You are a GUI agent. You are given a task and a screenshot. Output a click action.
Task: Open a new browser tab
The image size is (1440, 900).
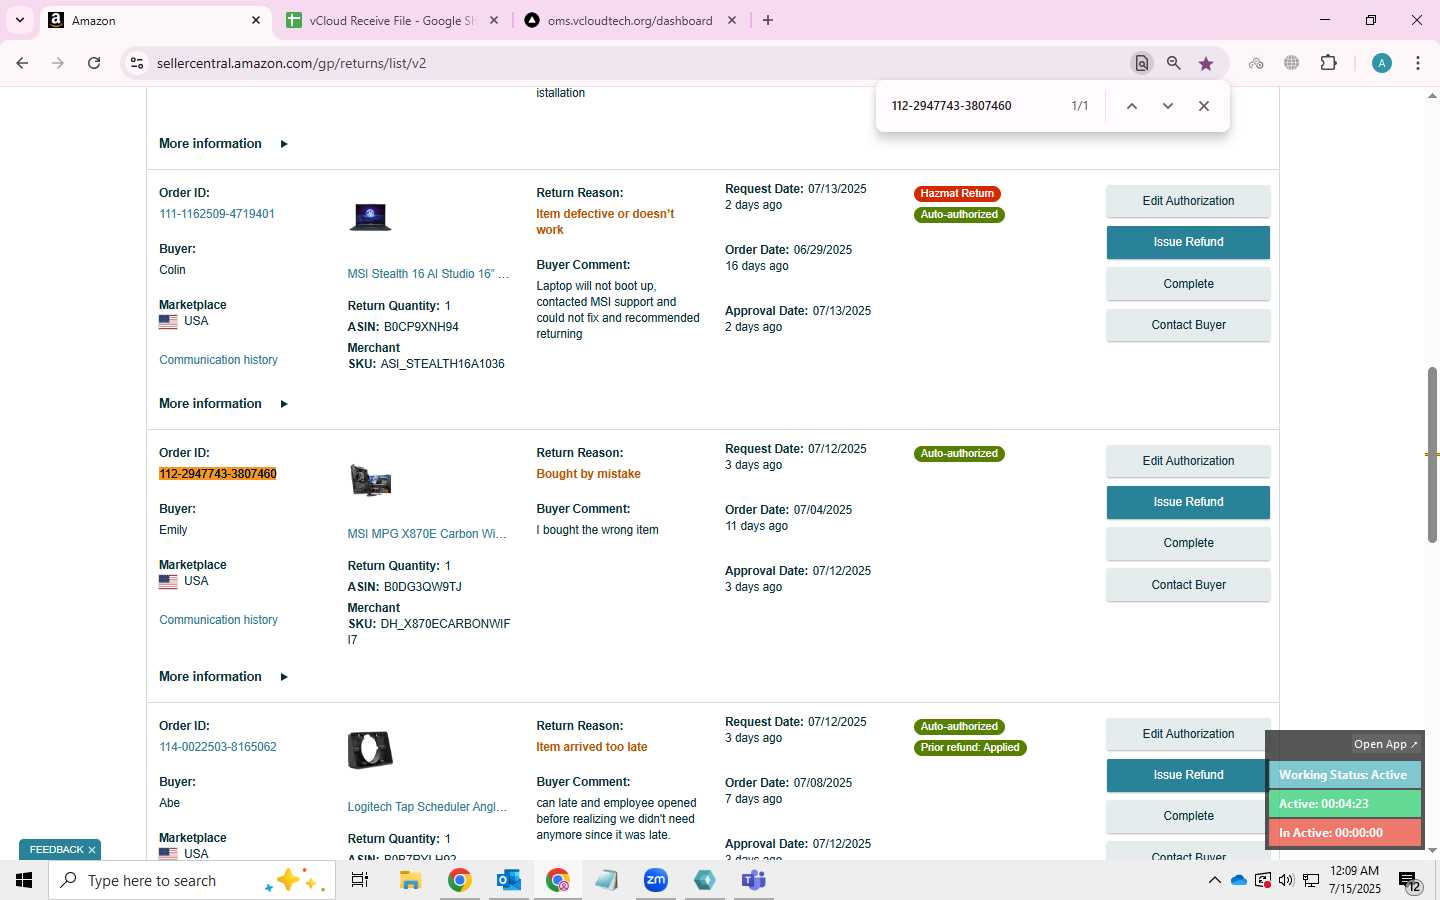click(x=768, y=20)
